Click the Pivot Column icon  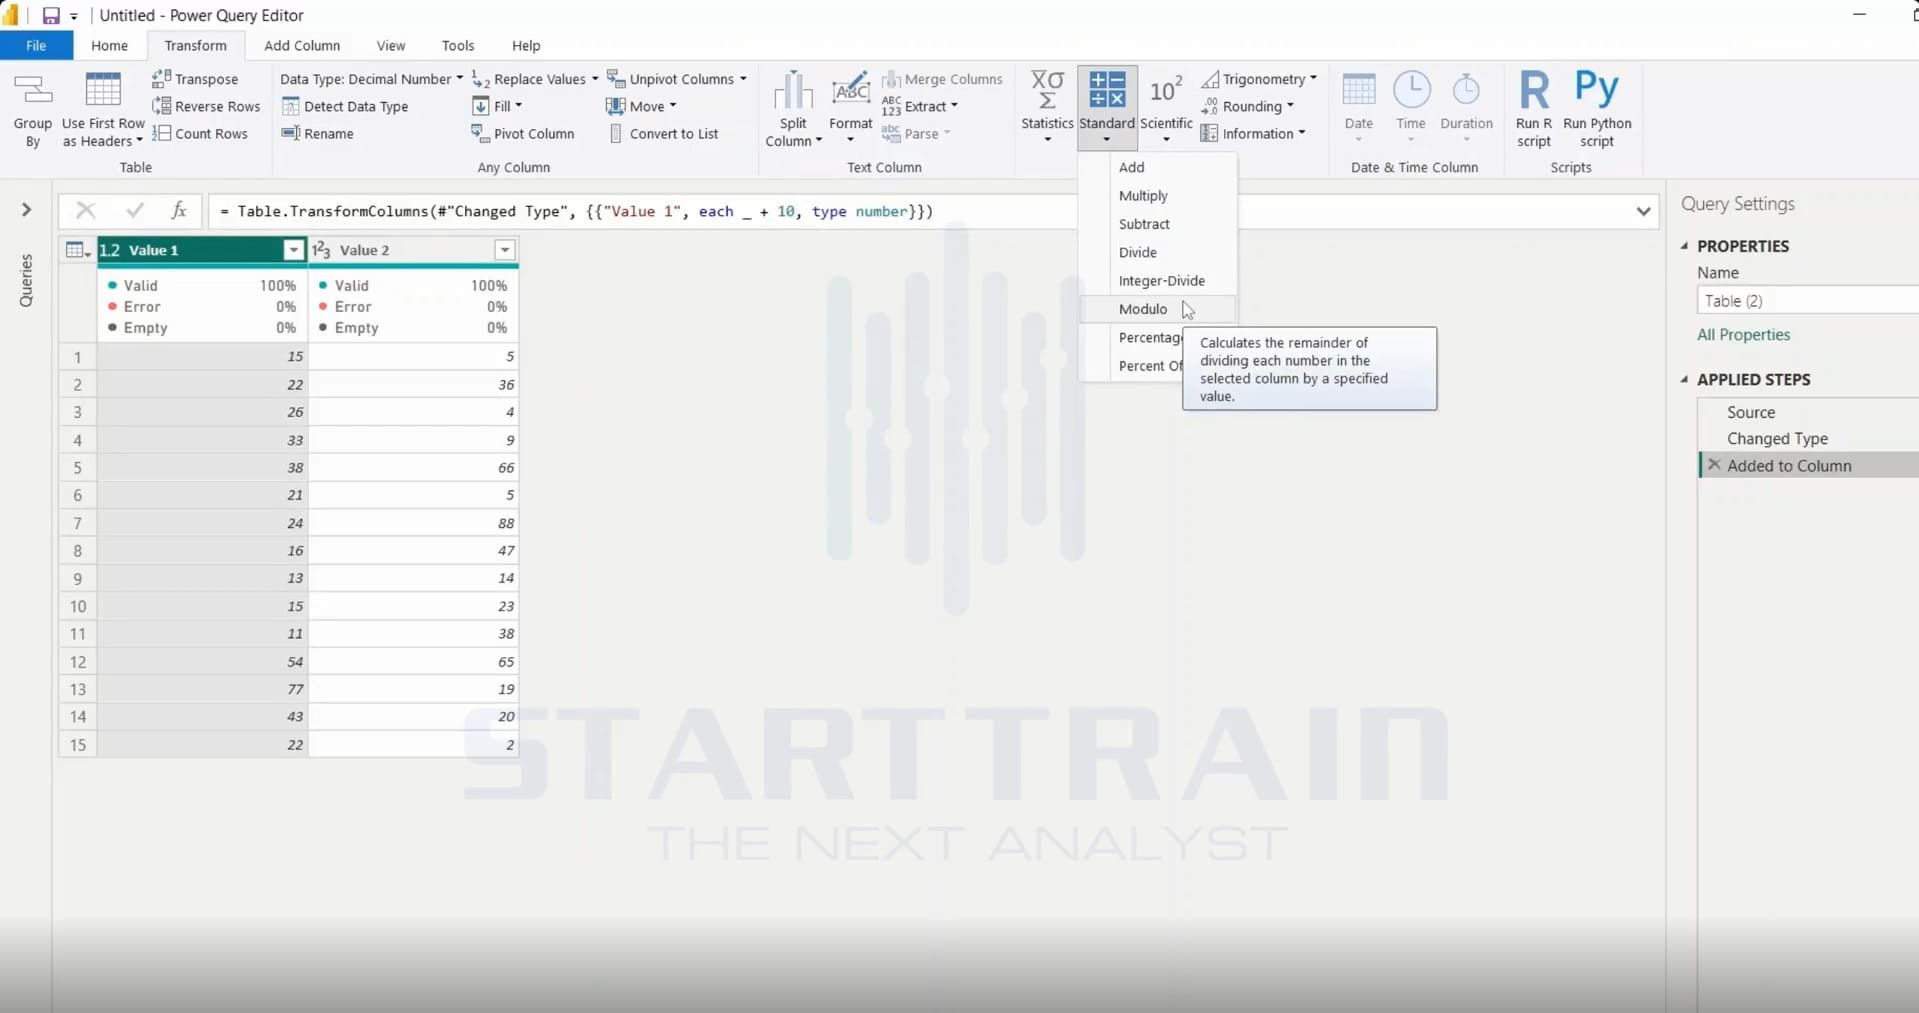[481, 133]
